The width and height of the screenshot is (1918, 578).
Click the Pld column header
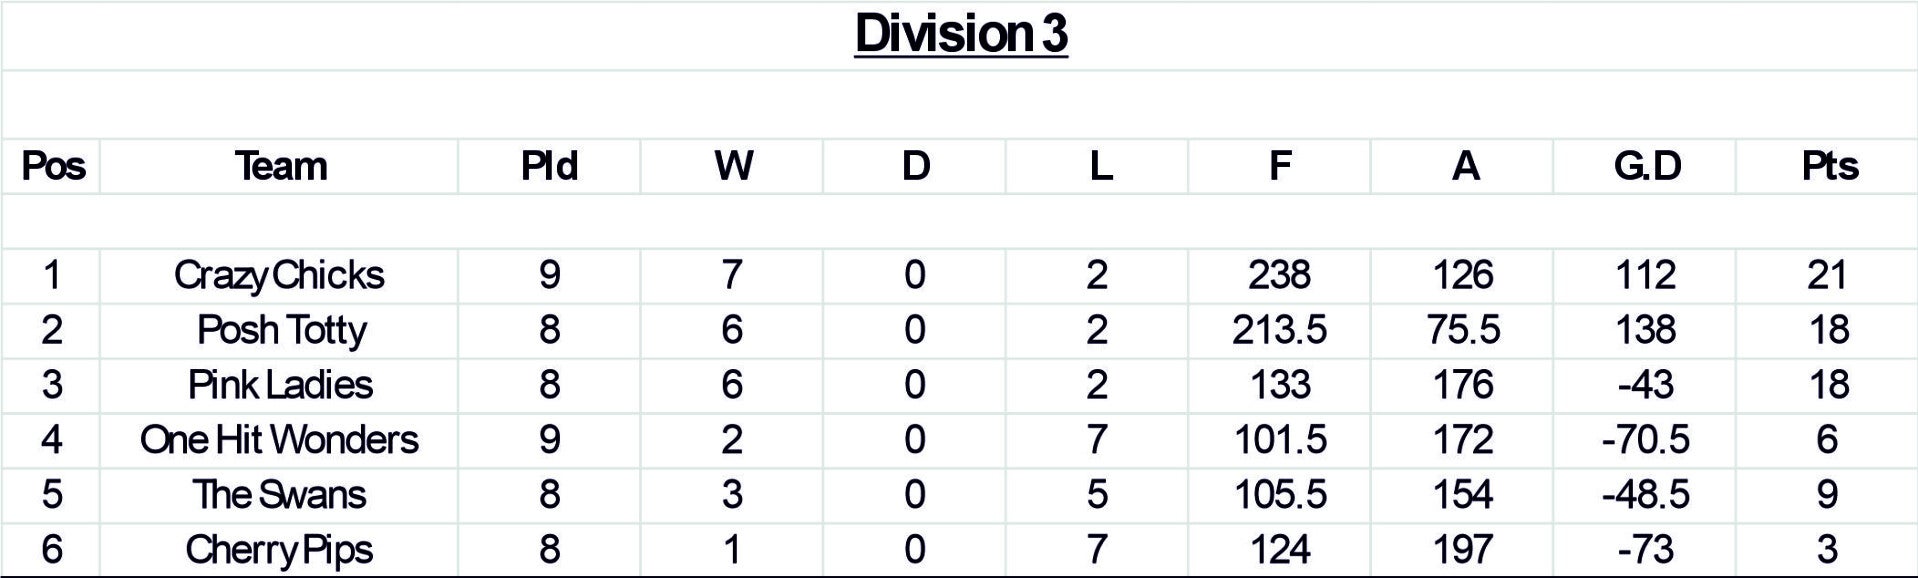[x=549, y=166]
